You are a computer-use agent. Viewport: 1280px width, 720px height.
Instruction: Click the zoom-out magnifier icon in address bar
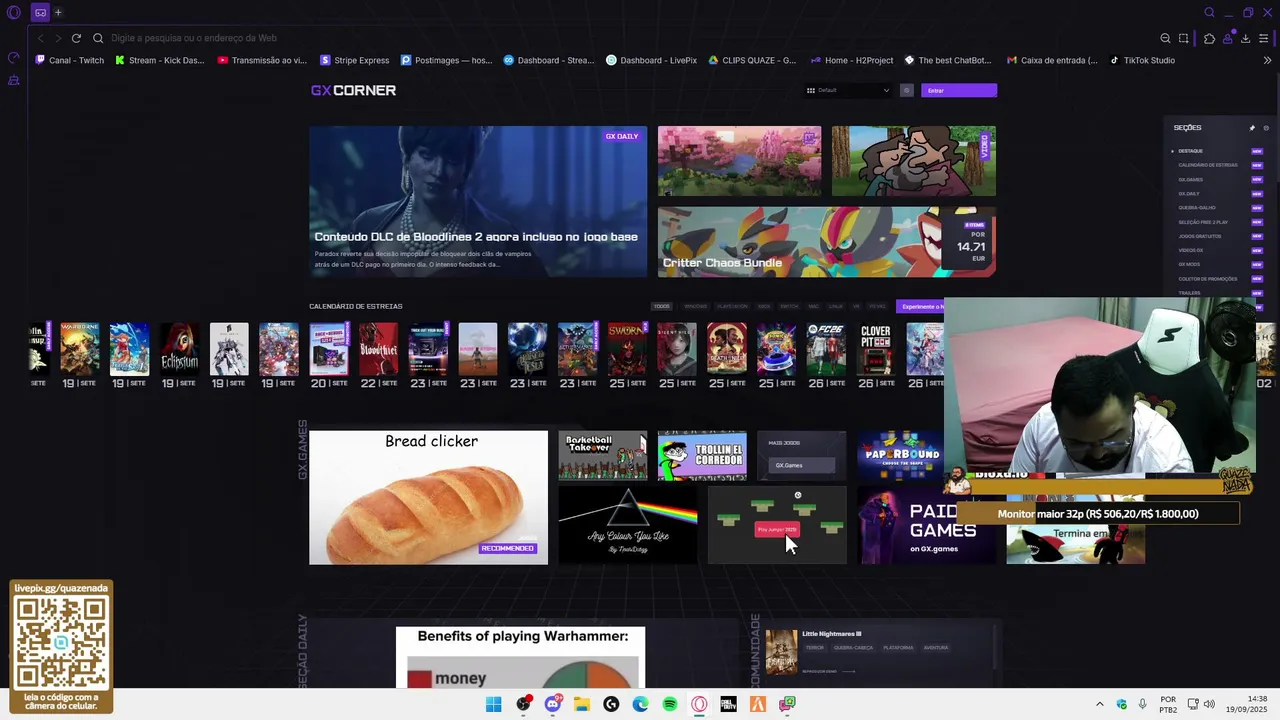tap(1165, 38)
